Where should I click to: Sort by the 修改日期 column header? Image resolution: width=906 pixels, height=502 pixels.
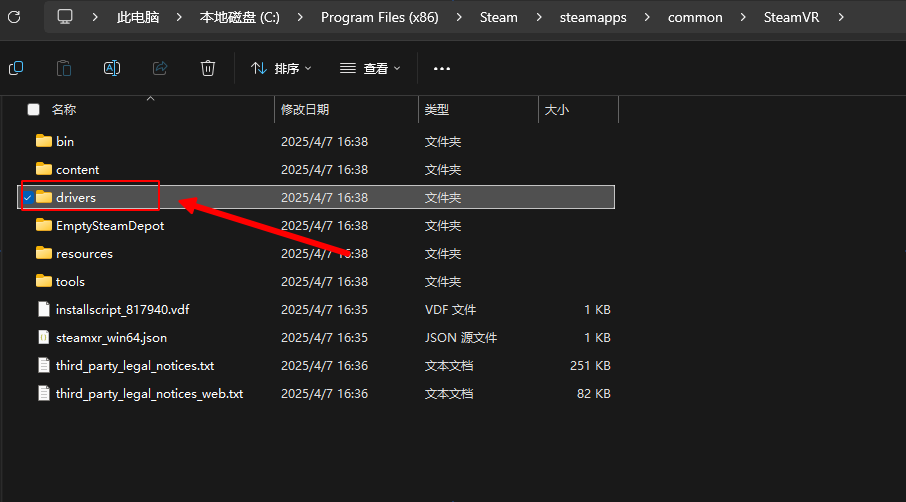coord(305,110)
